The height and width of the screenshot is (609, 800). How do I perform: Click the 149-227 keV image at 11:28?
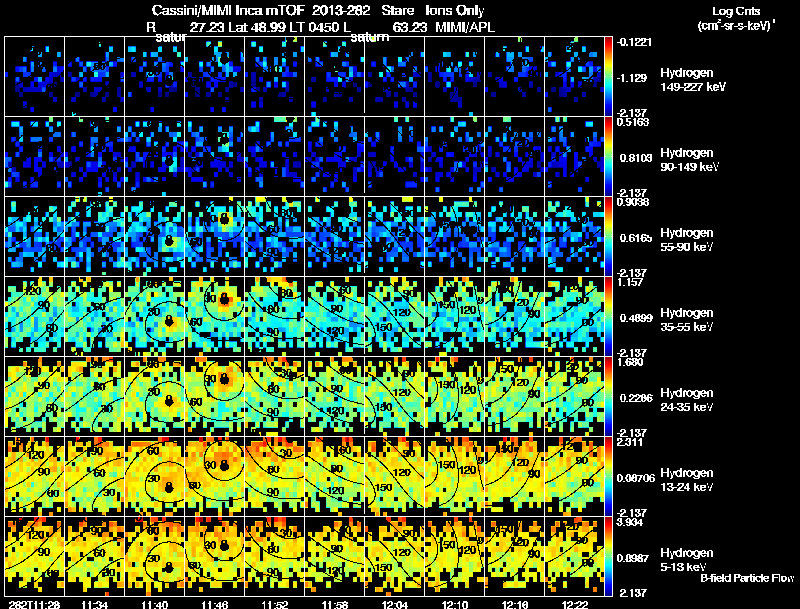click(35, 76)
